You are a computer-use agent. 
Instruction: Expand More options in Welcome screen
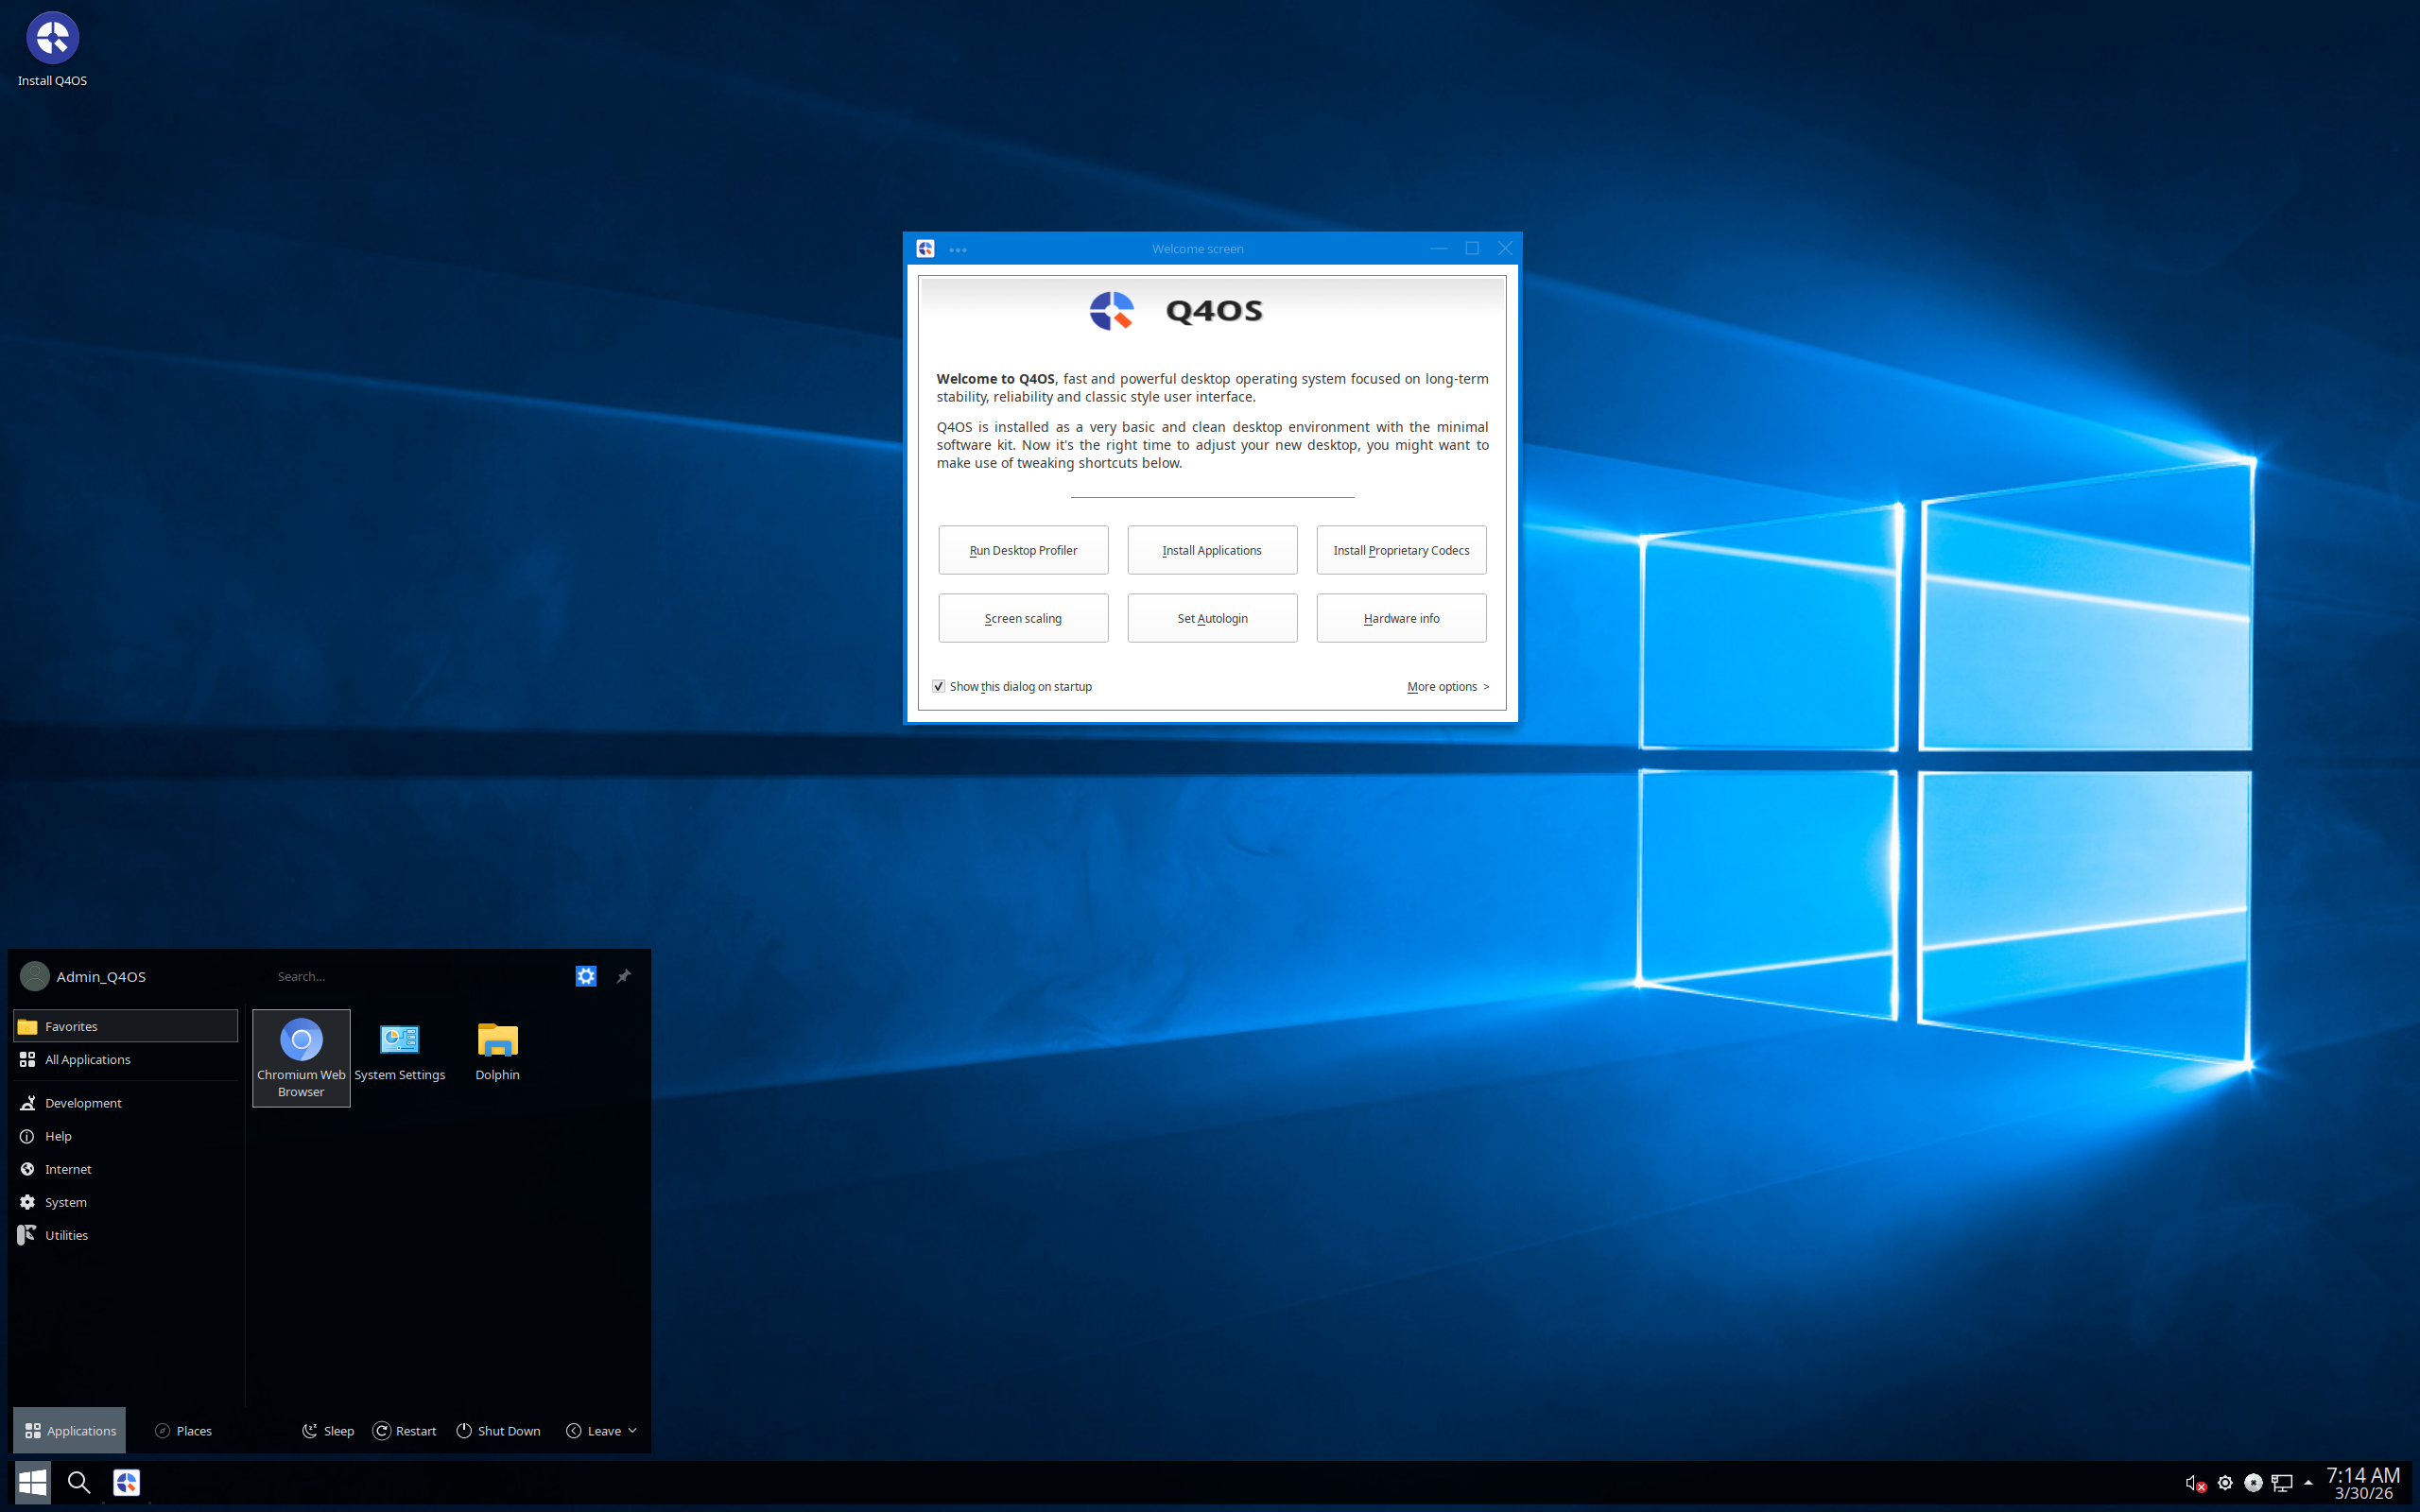tap(1448, 686)
